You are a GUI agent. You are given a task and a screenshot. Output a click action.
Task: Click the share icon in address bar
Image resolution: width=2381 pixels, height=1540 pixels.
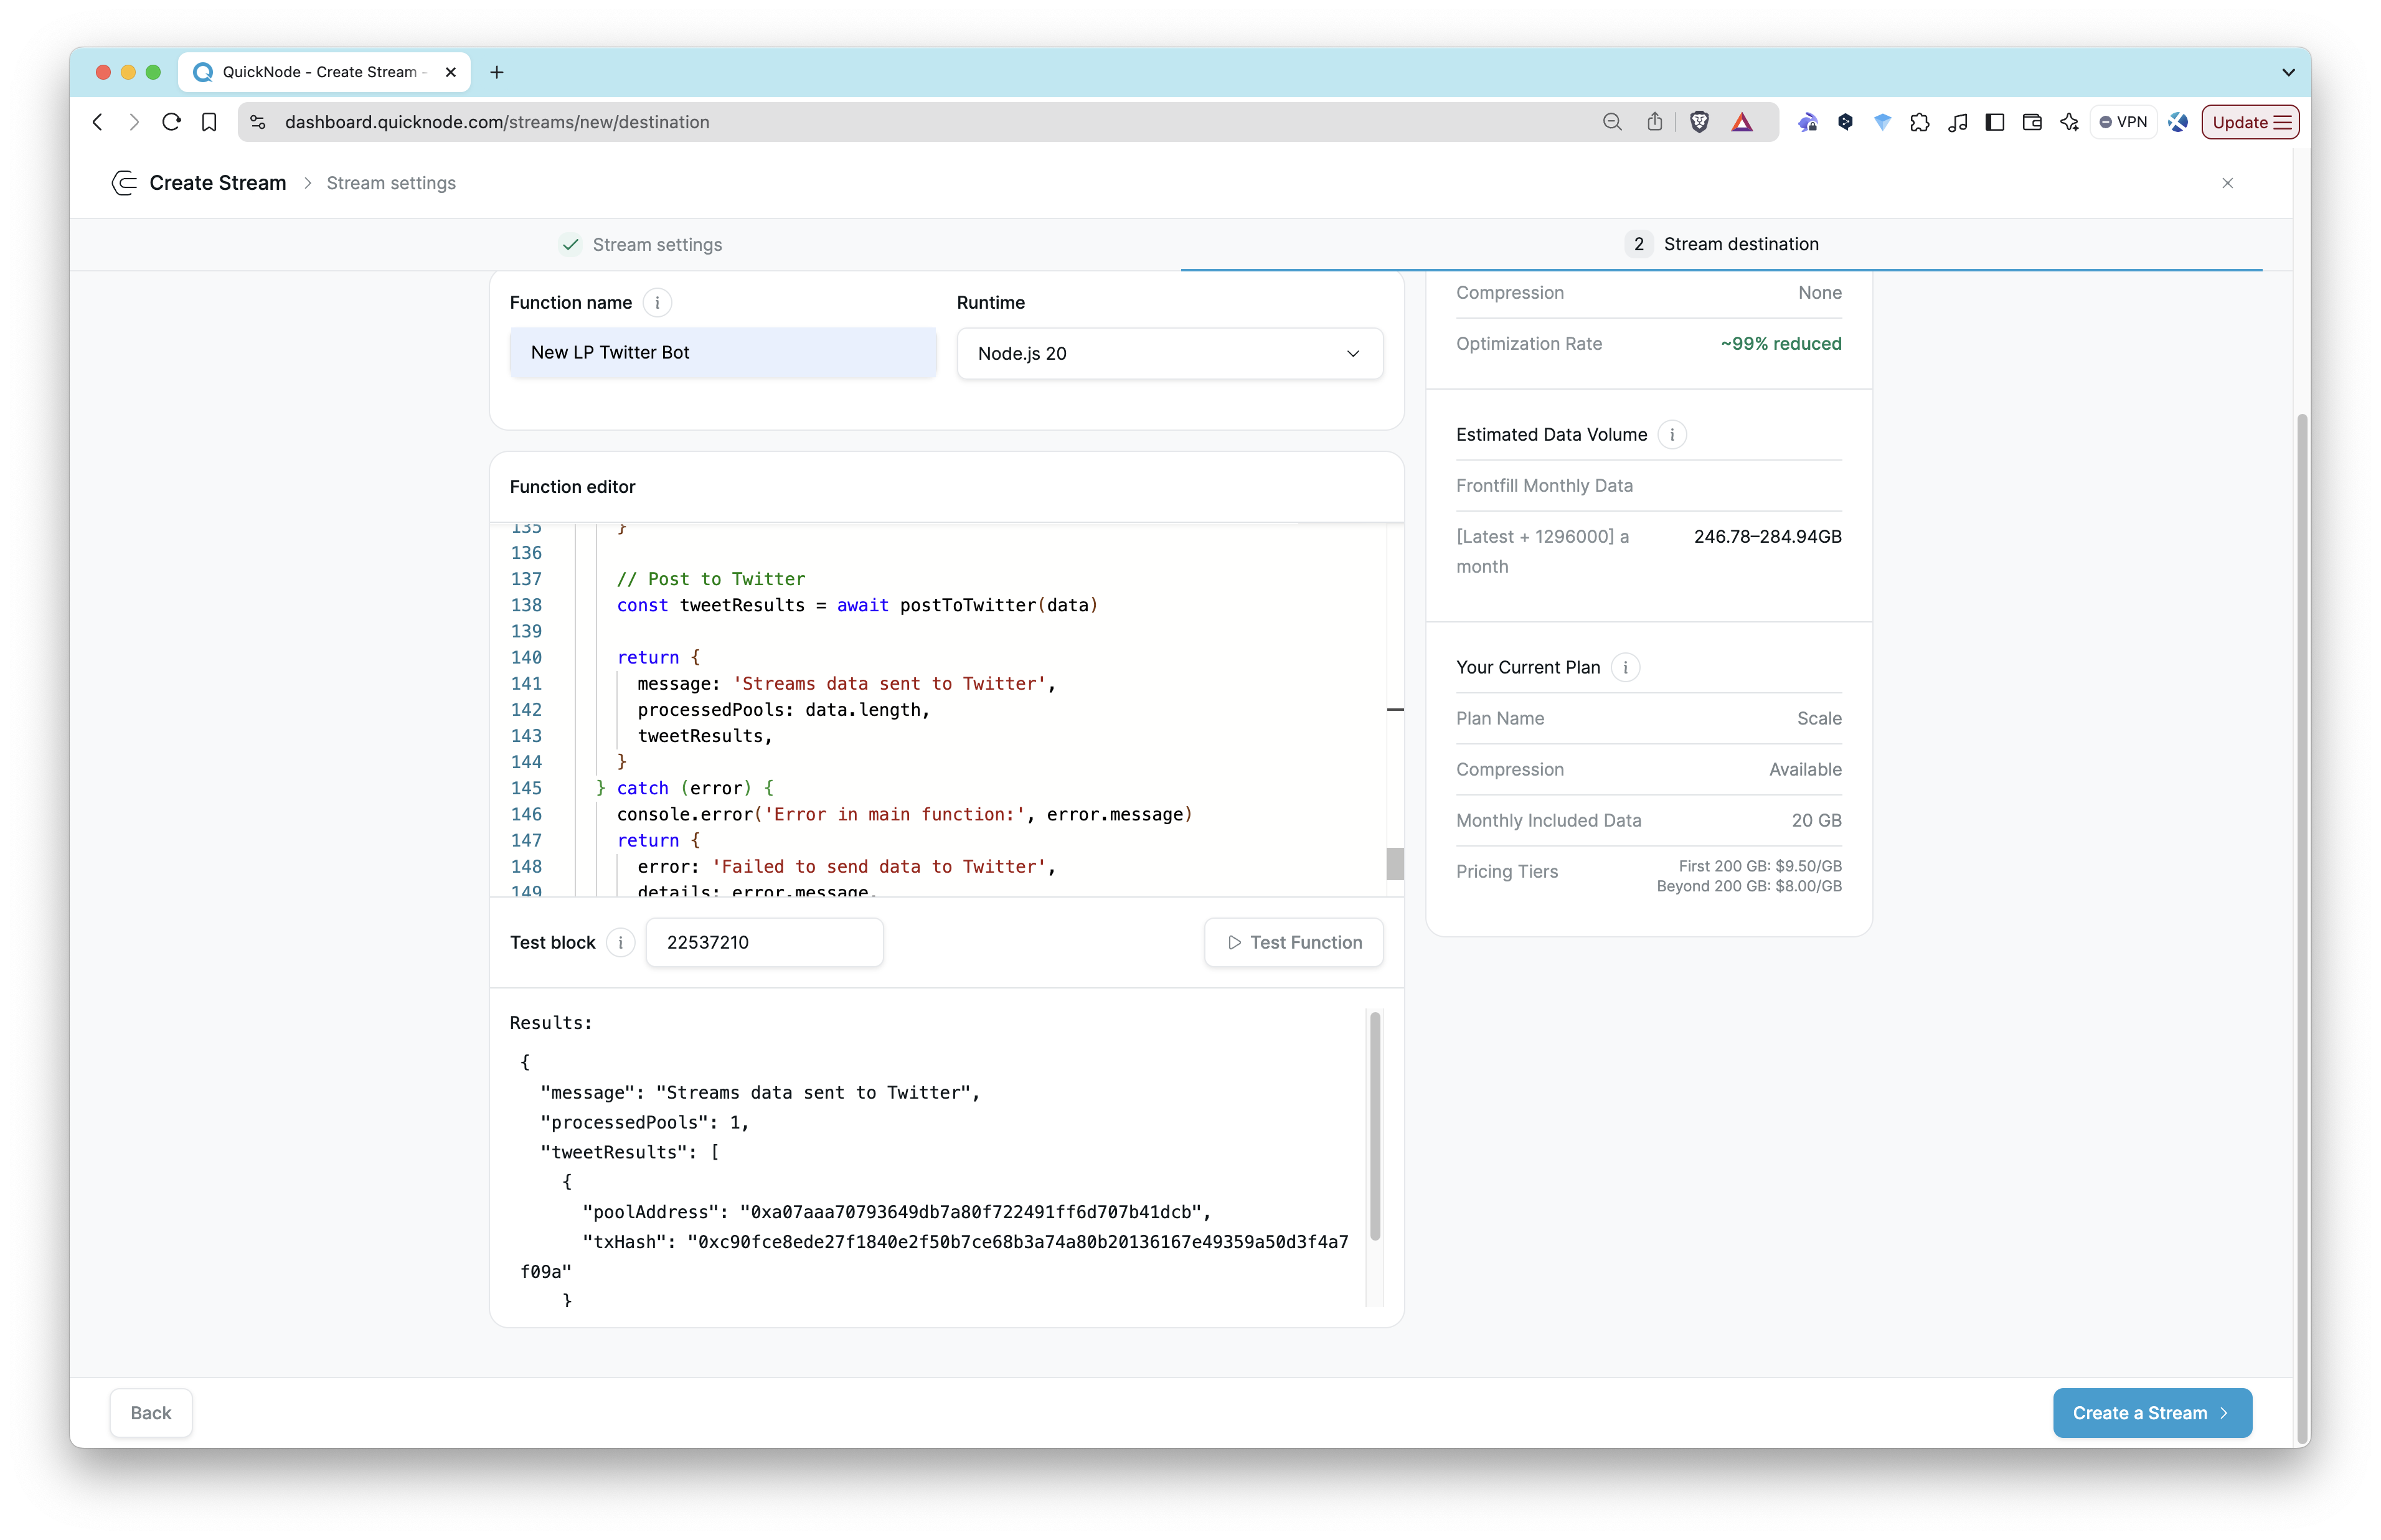1654,122
